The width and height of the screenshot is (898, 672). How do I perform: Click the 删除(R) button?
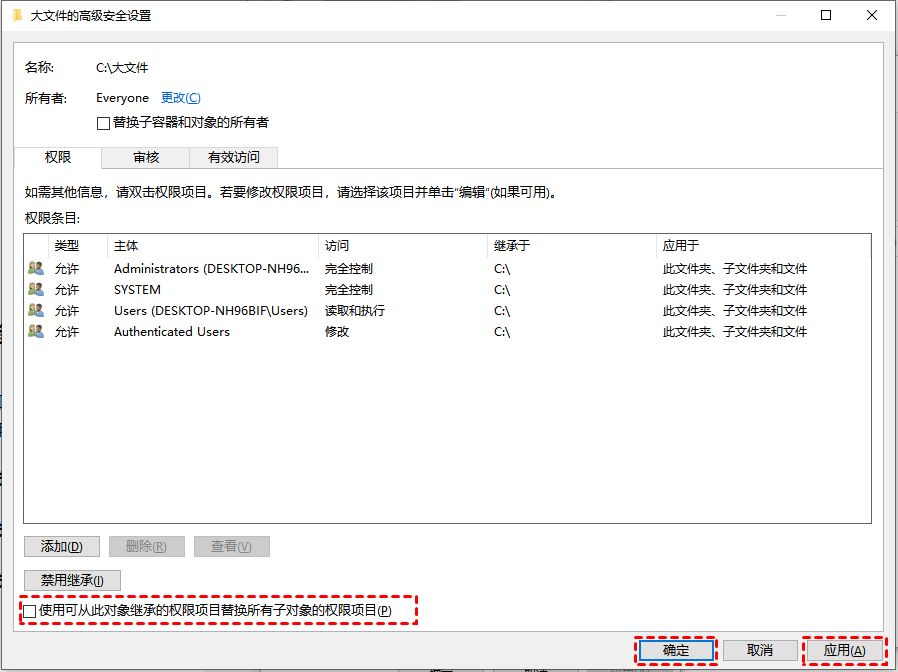(x=147, y=547)
